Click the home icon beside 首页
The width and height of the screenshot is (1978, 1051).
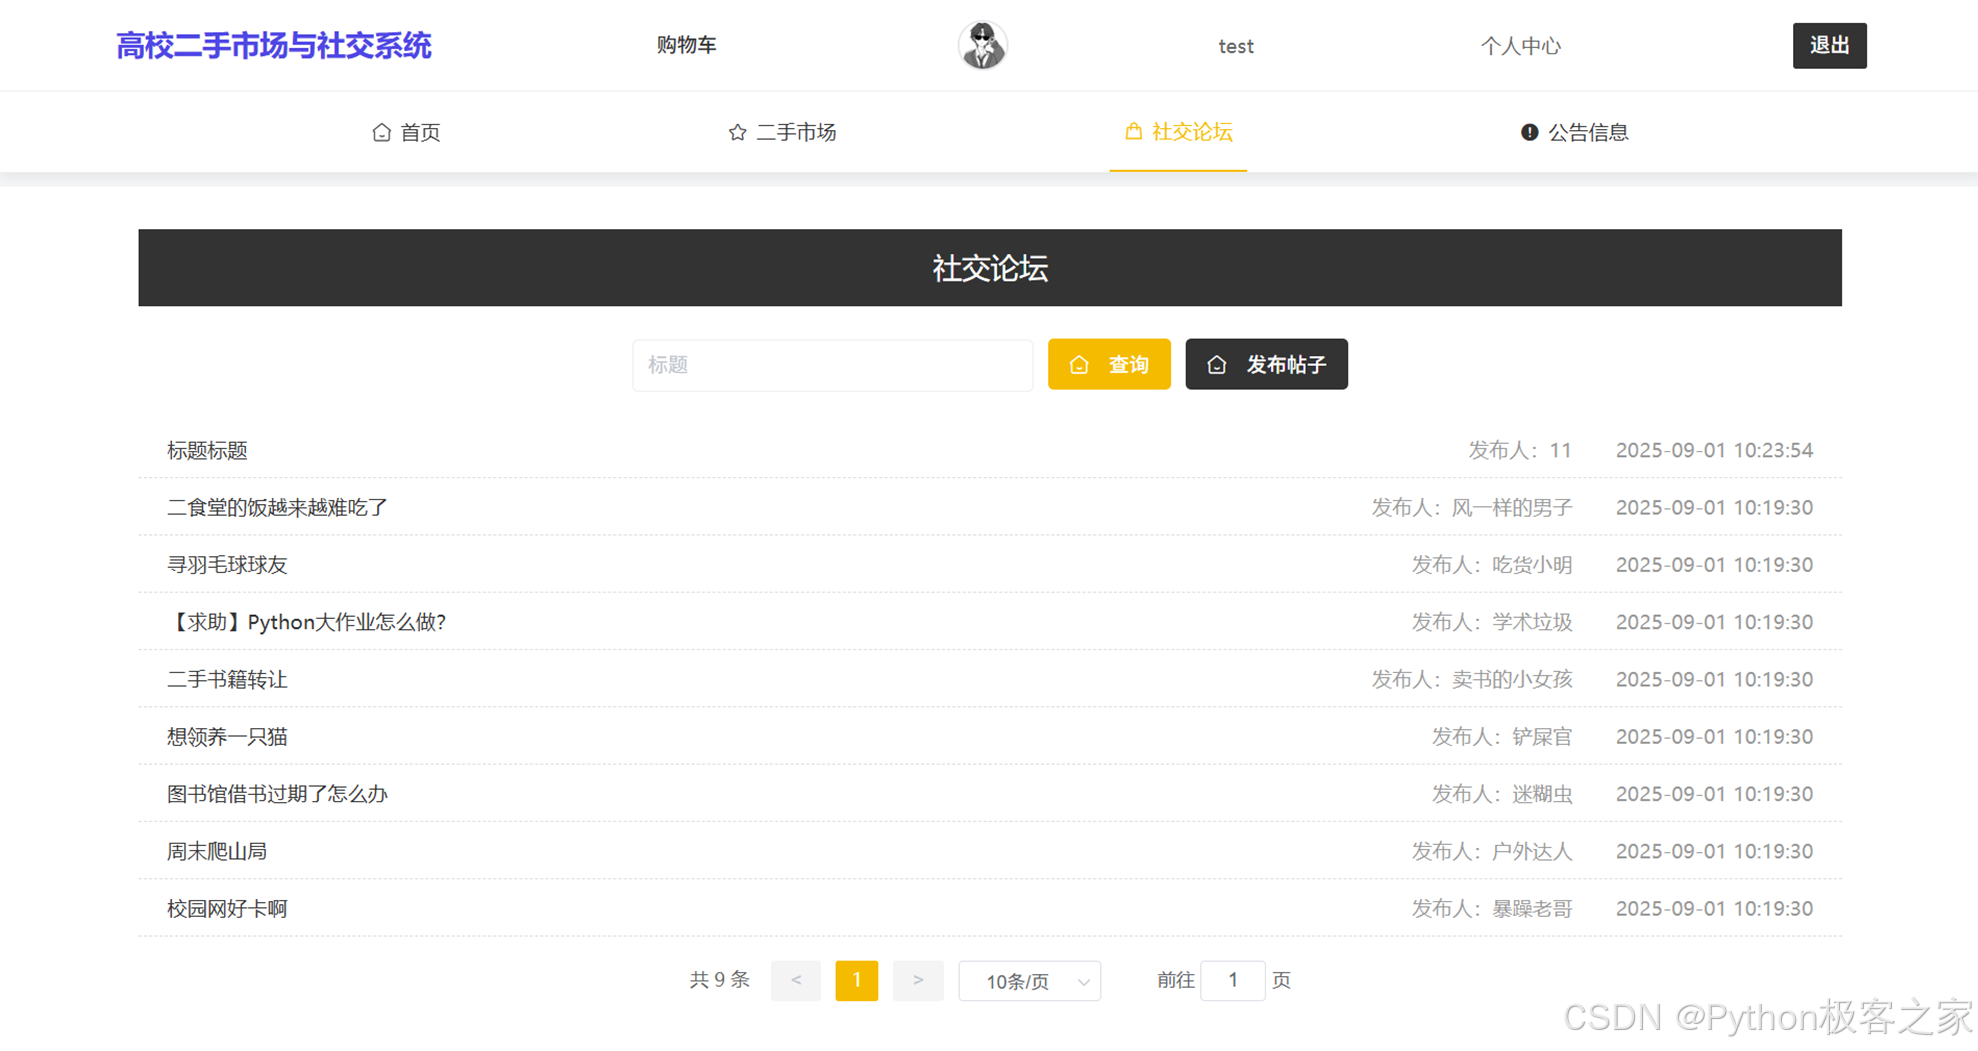click(x=381, y=132)
